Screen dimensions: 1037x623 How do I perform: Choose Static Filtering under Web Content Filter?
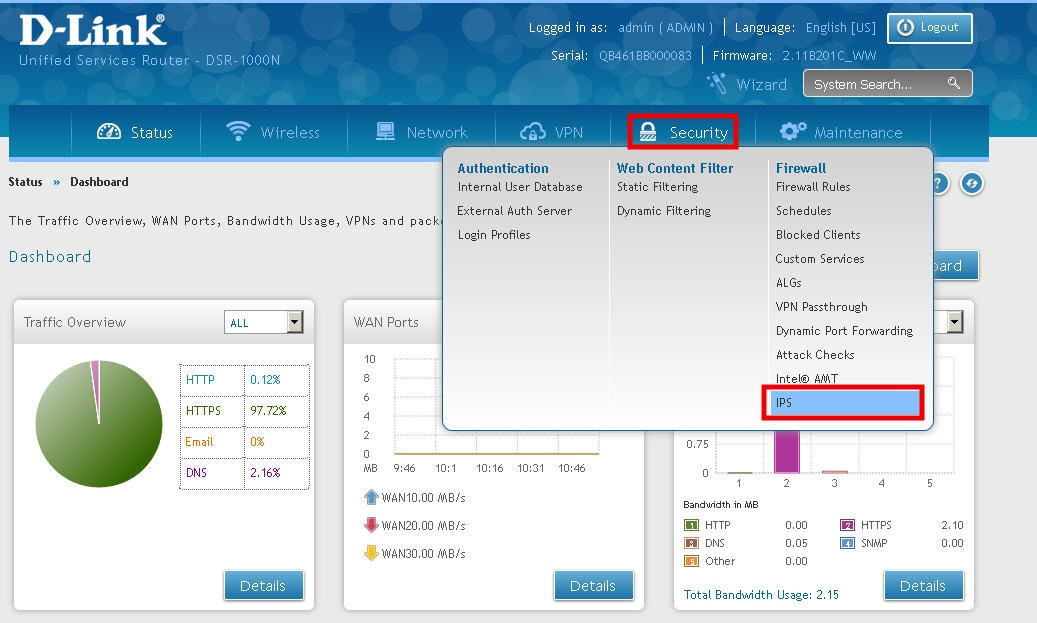click(x=657, y=187)
